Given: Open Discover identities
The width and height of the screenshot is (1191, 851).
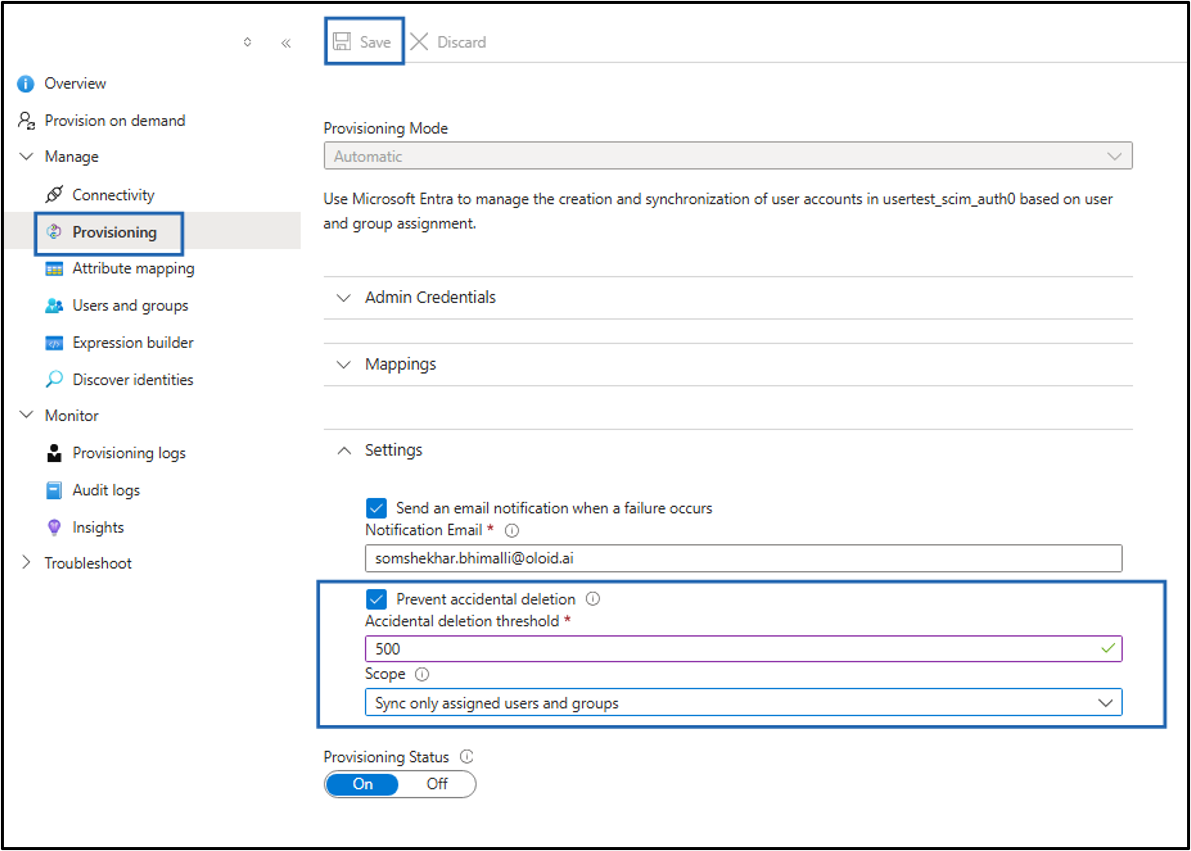Looking at the screenshot, I should pos(133,379).
